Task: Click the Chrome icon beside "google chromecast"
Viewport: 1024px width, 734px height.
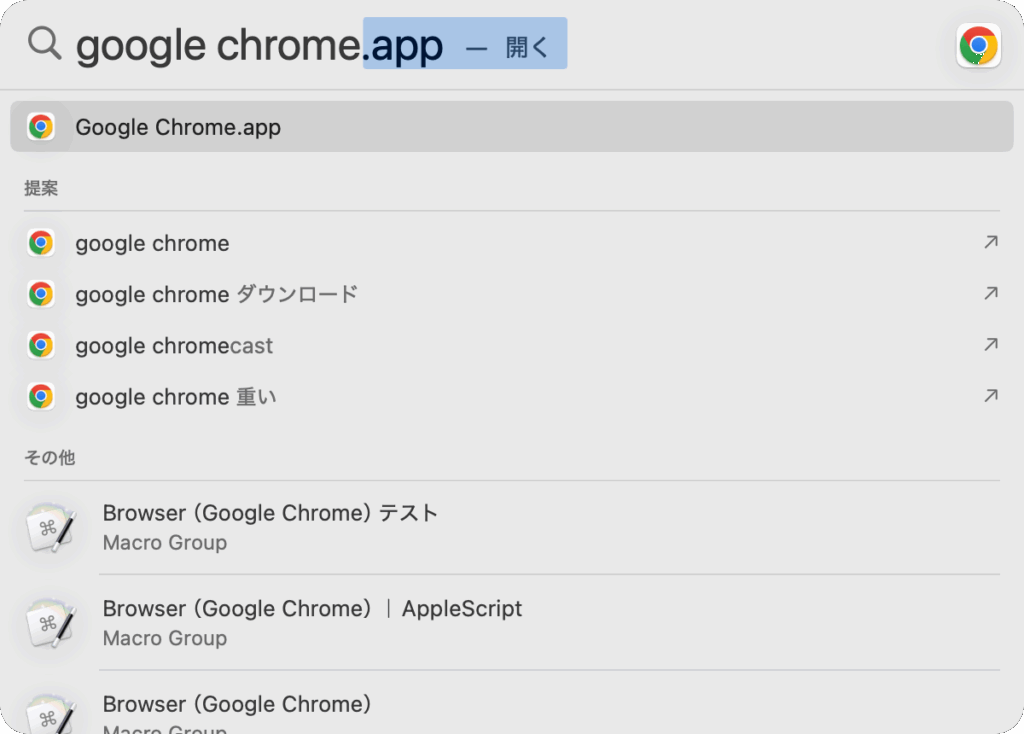Action: click(x=41, y=345)
